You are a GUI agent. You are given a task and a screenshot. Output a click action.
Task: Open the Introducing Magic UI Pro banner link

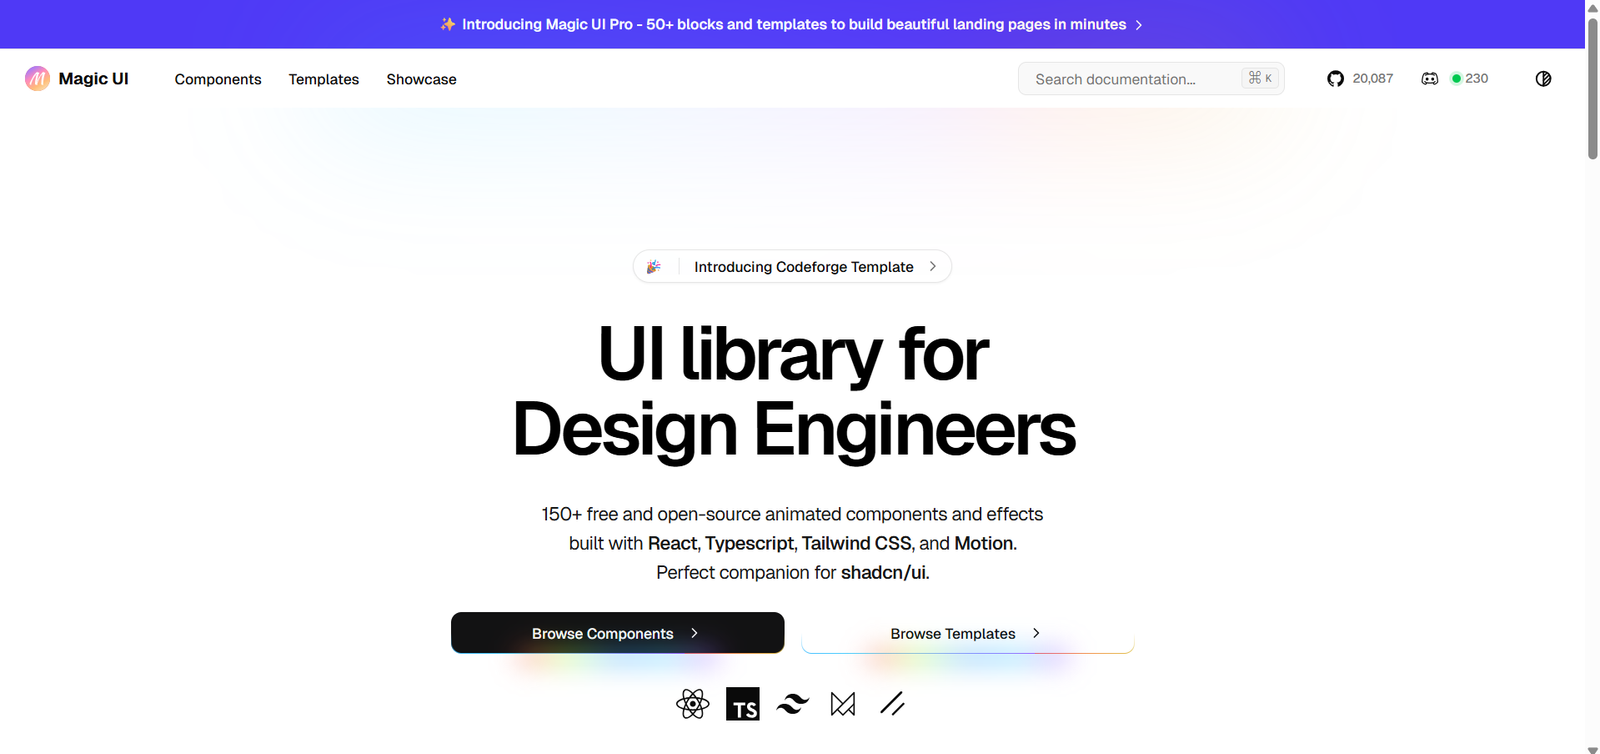pos(793,24)
